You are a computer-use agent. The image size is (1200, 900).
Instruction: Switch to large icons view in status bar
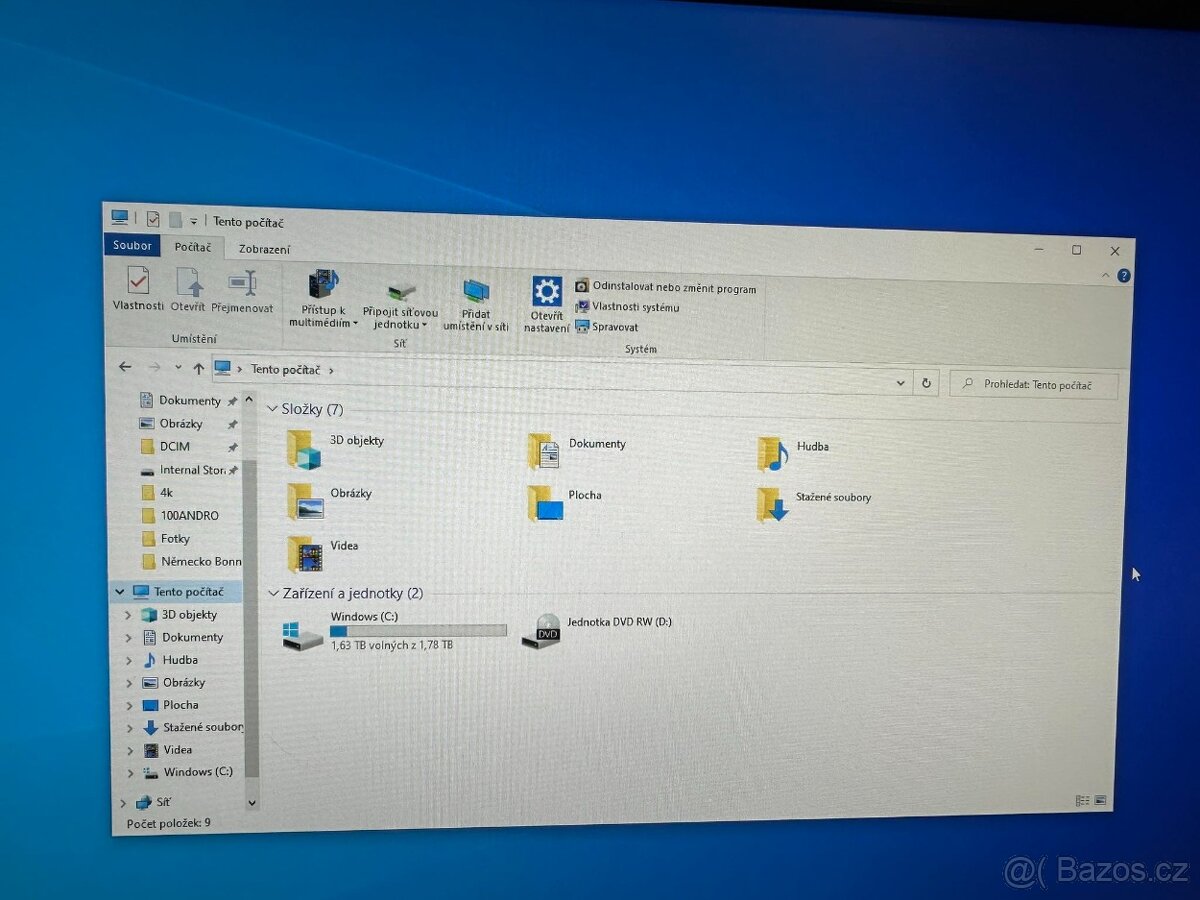[1098, 799]
